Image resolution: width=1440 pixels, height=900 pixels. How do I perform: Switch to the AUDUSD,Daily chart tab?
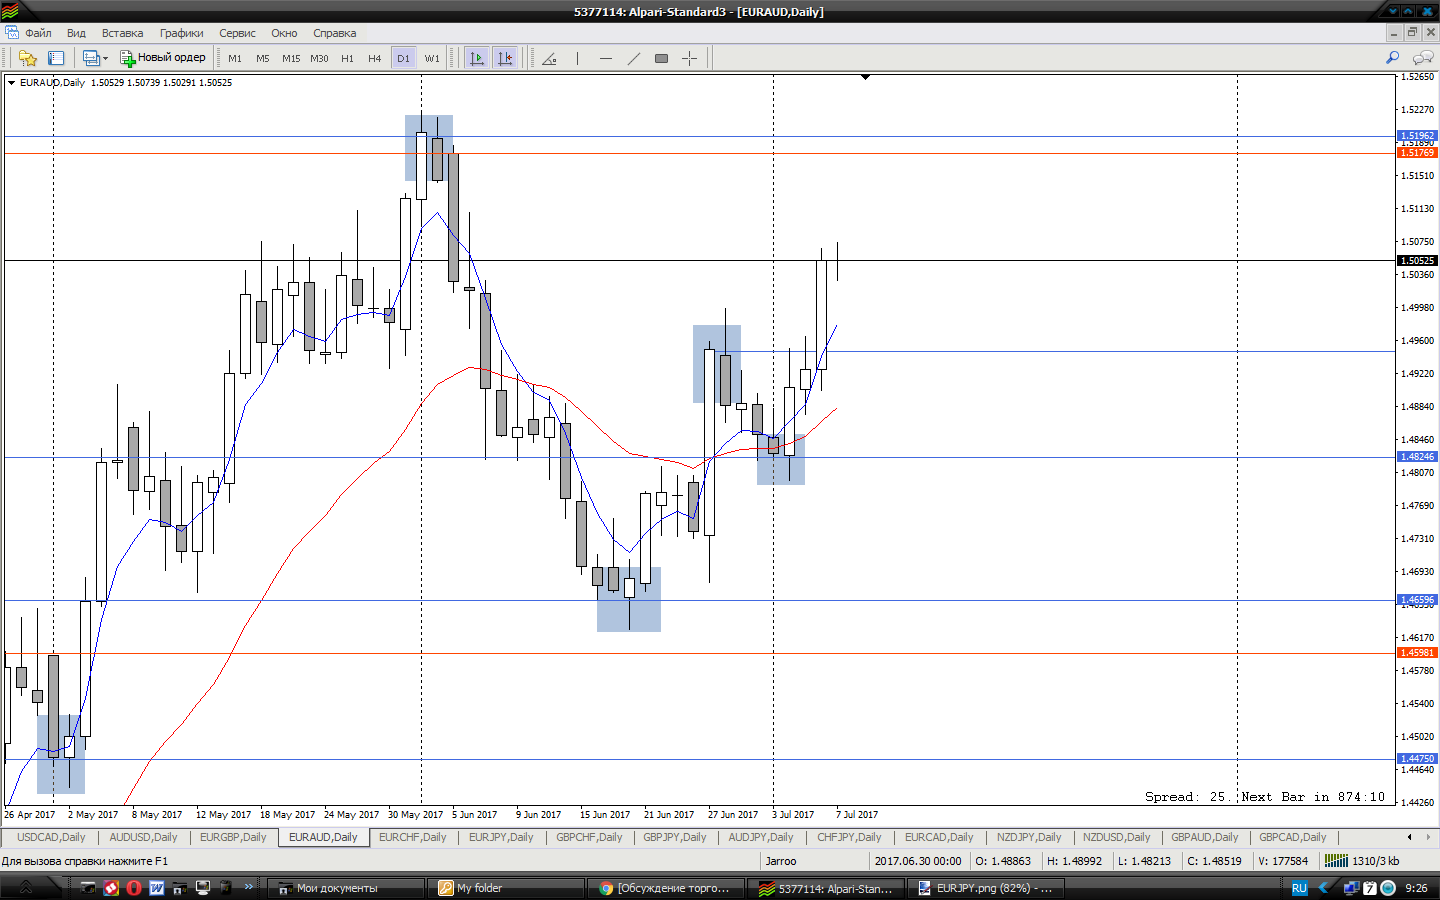tap(143, 838)
